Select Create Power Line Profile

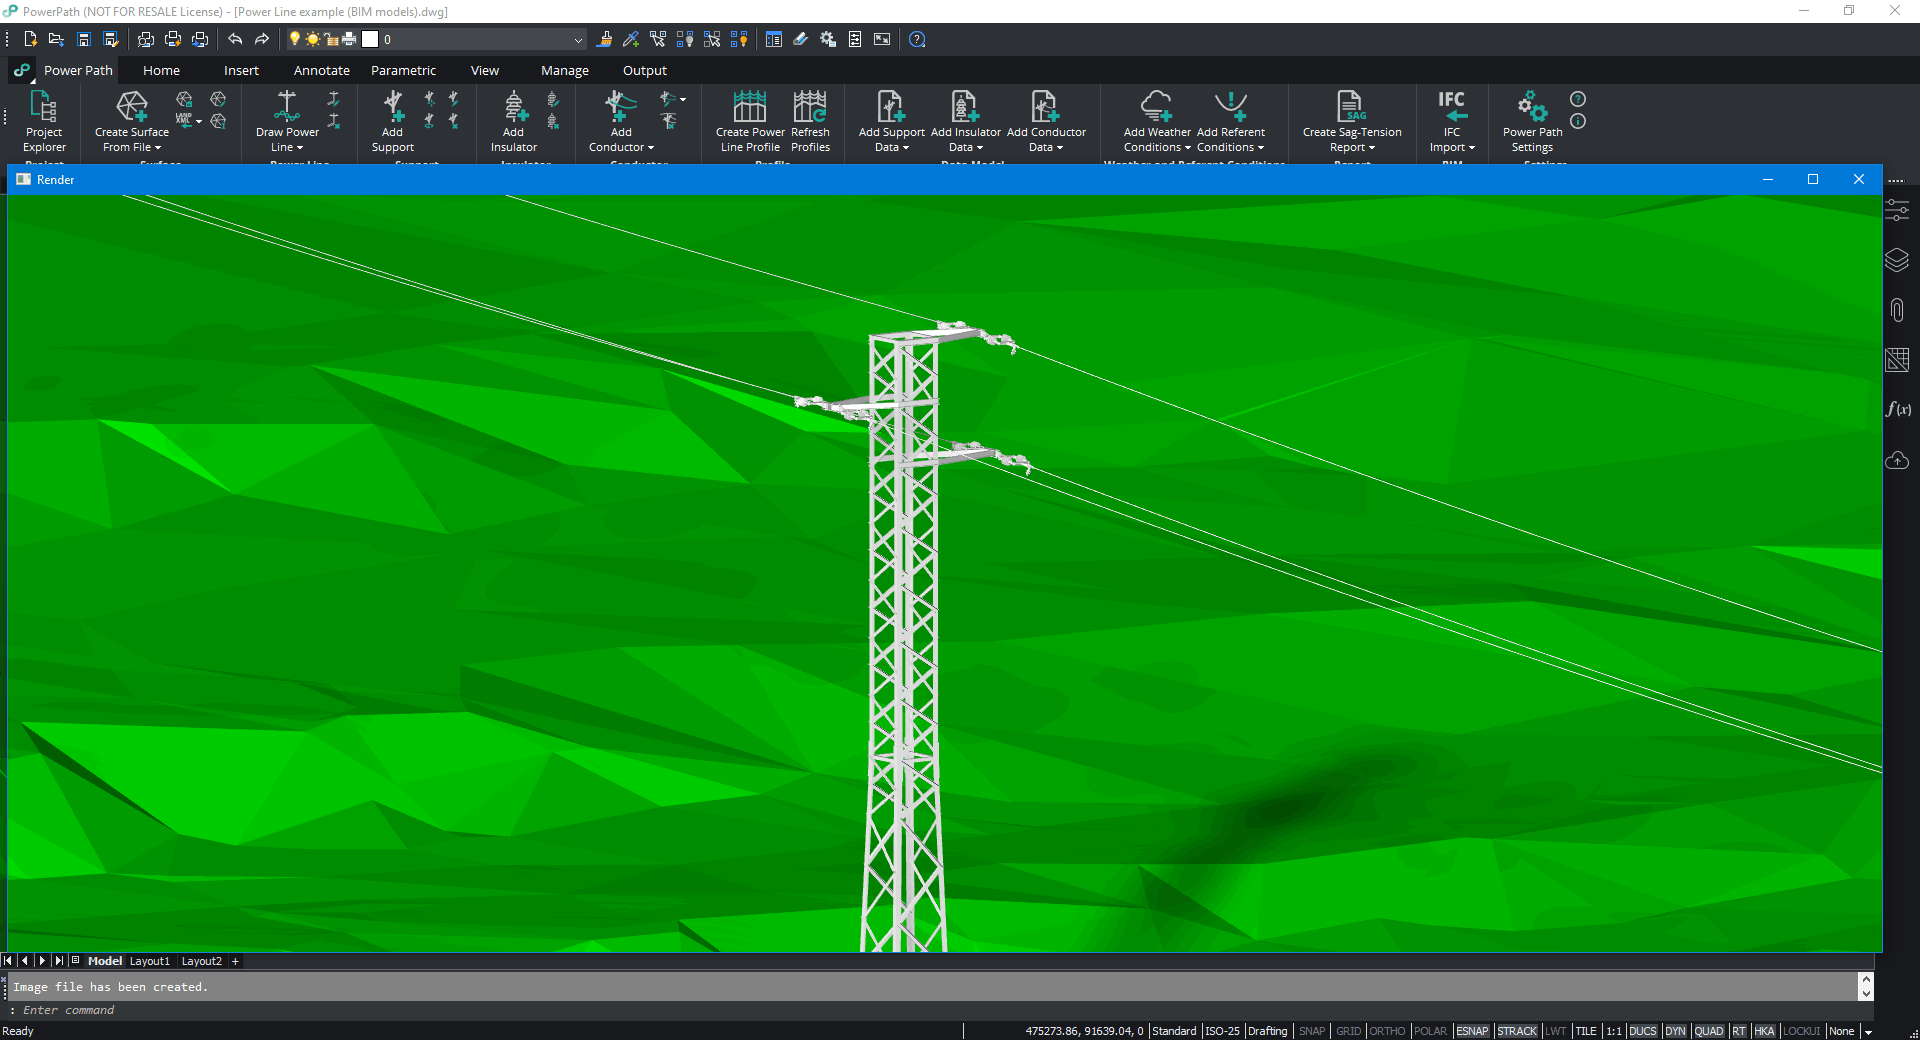tap(749, 122)
